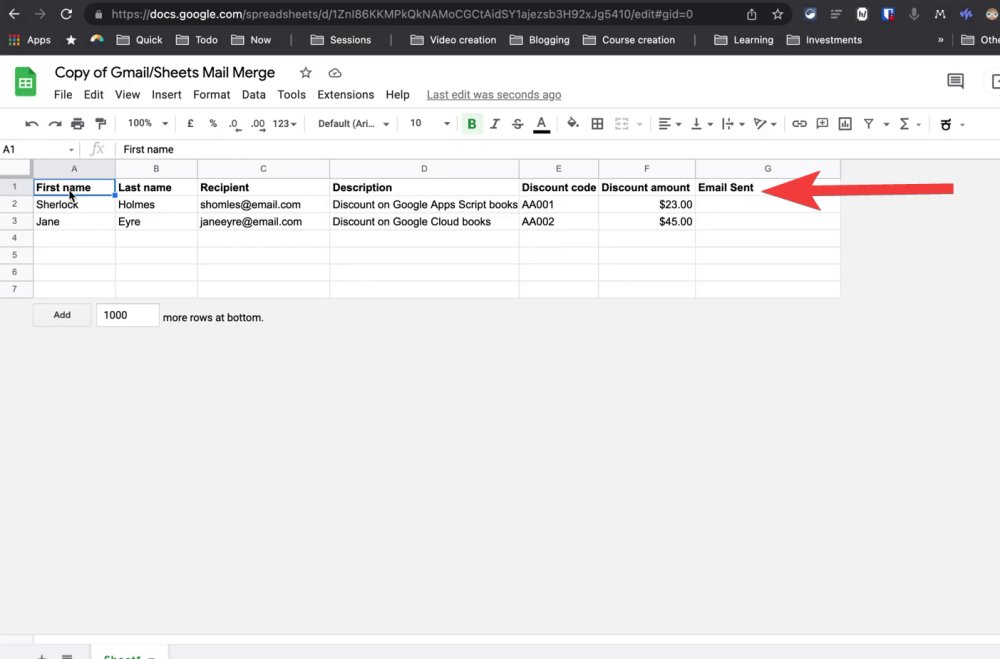Click the row count input field
This screenshot has width=1000, height=659.
pos(127,314)
